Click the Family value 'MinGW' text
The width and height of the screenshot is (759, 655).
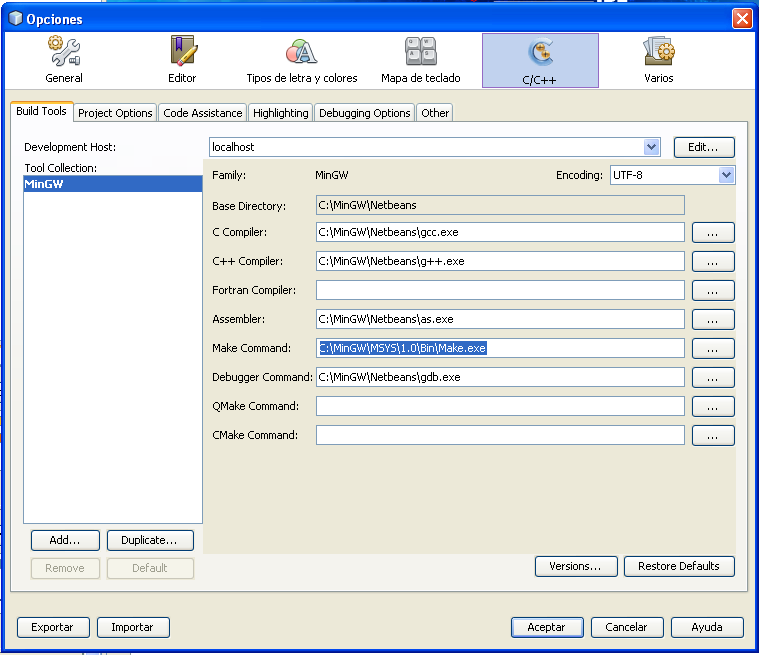pyautogui.click(x=332, y=175)
